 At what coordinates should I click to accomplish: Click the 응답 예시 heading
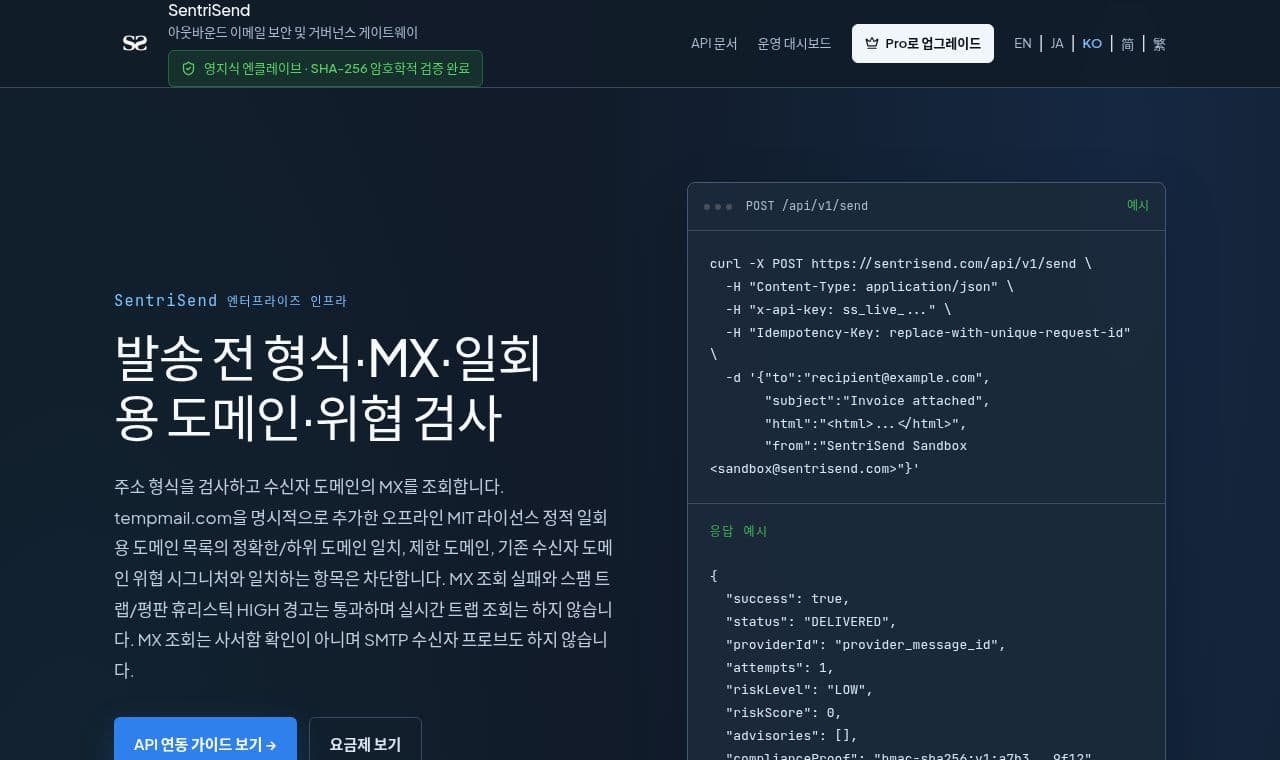[738, 531]
